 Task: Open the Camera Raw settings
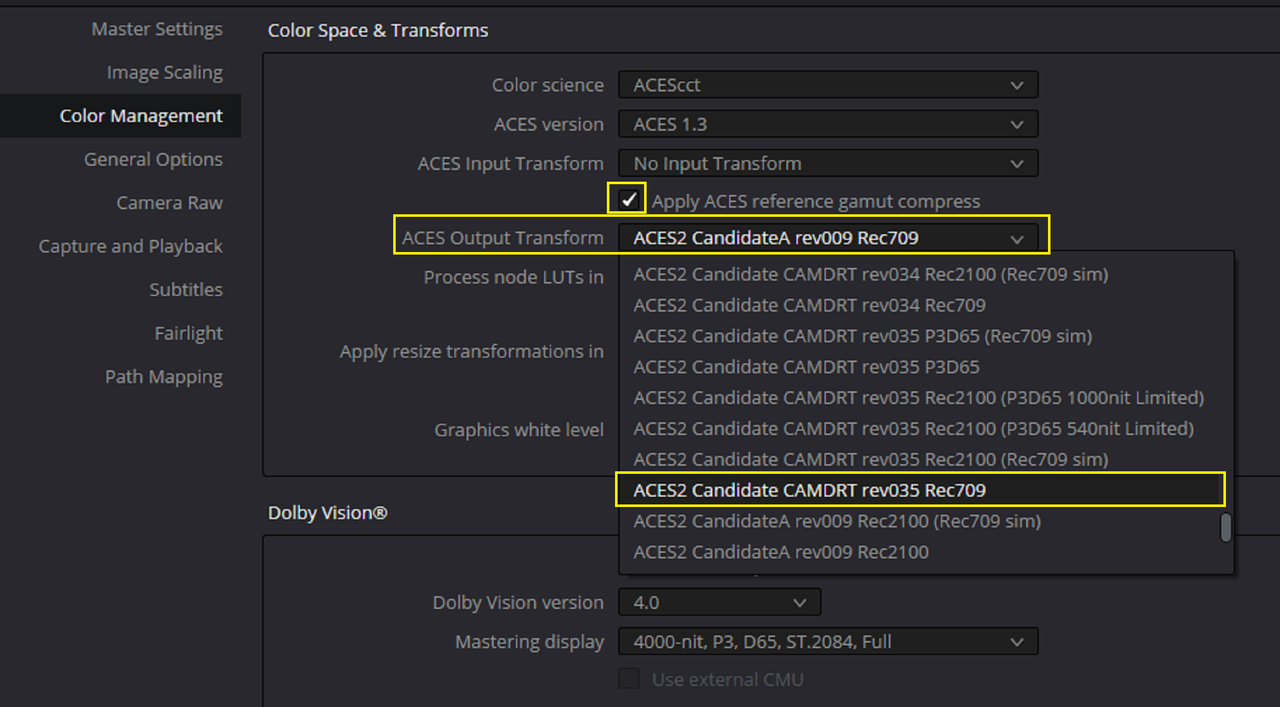169,202
